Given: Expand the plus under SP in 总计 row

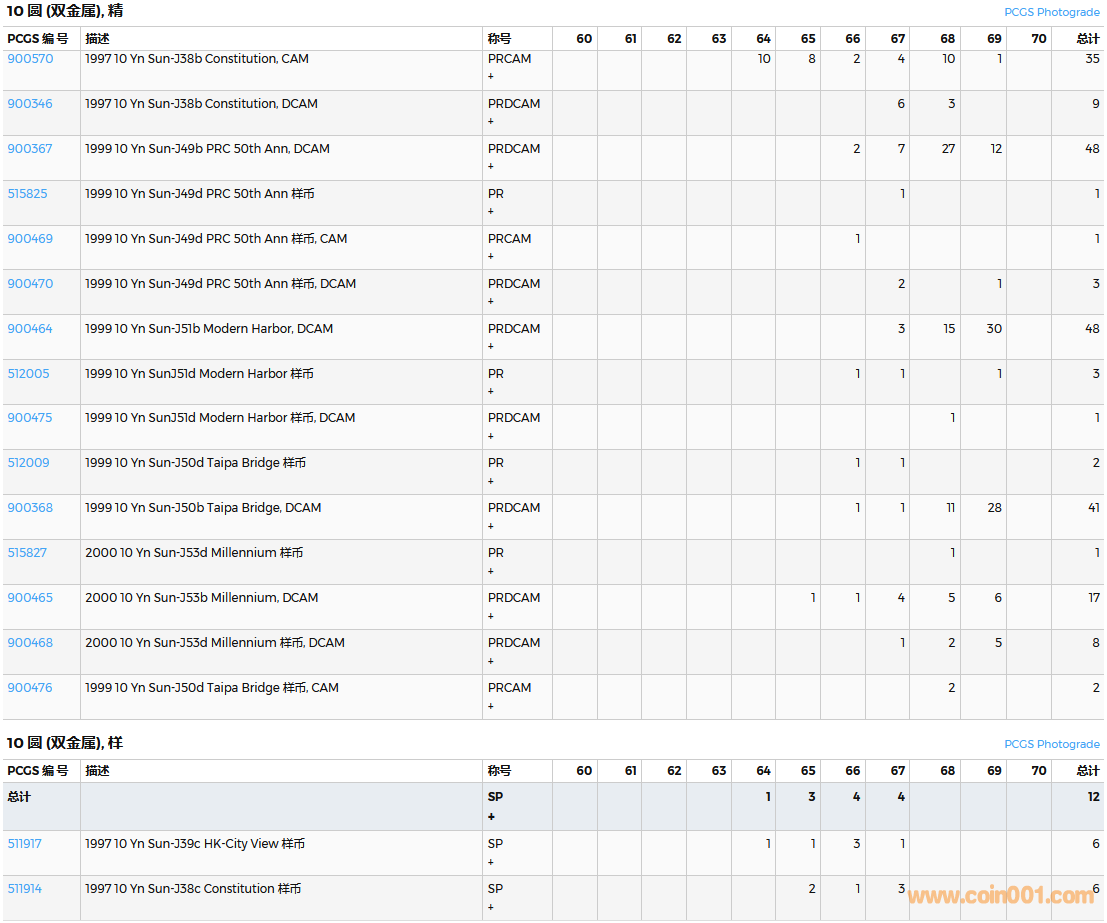Looking at the screenshot, I should click(491, 817).
